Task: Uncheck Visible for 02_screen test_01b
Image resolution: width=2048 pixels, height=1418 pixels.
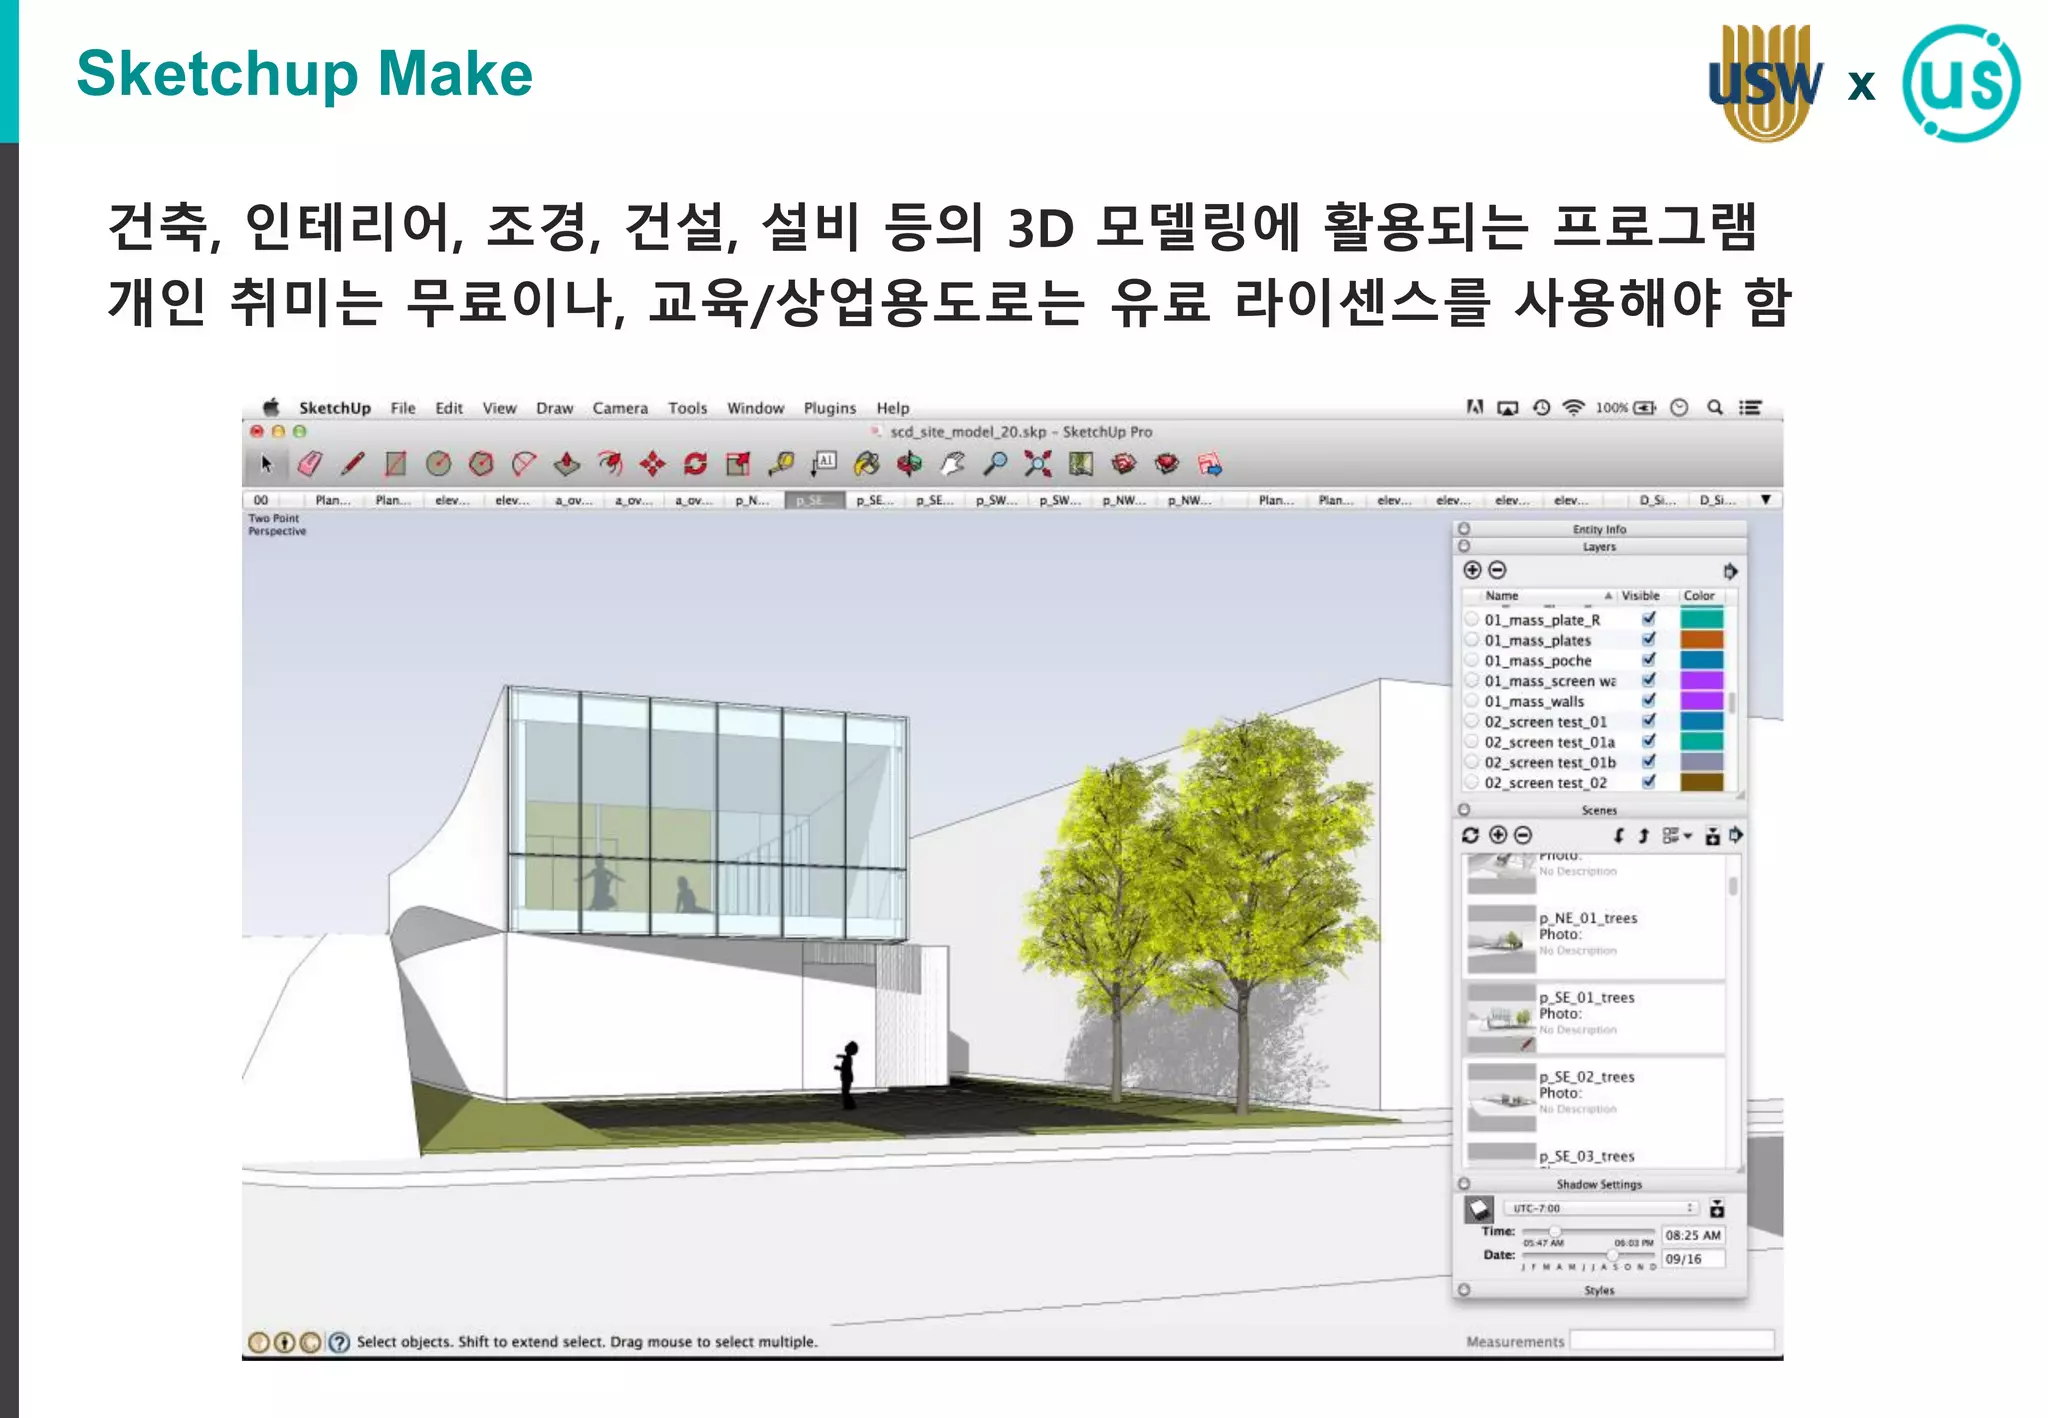Action: click(1649, 762)
